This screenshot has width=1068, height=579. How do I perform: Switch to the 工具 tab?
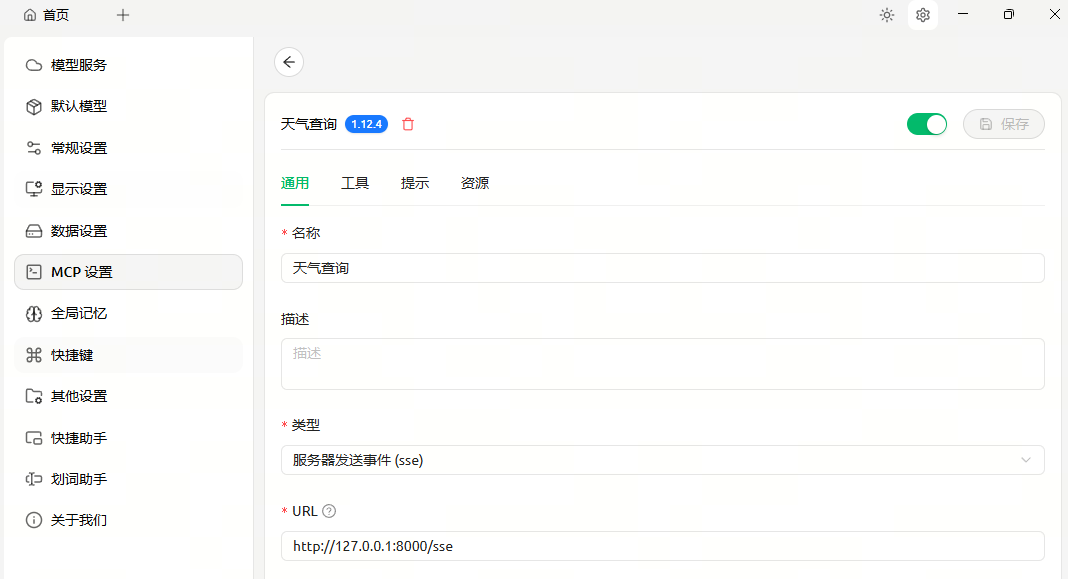click(355, 183)
